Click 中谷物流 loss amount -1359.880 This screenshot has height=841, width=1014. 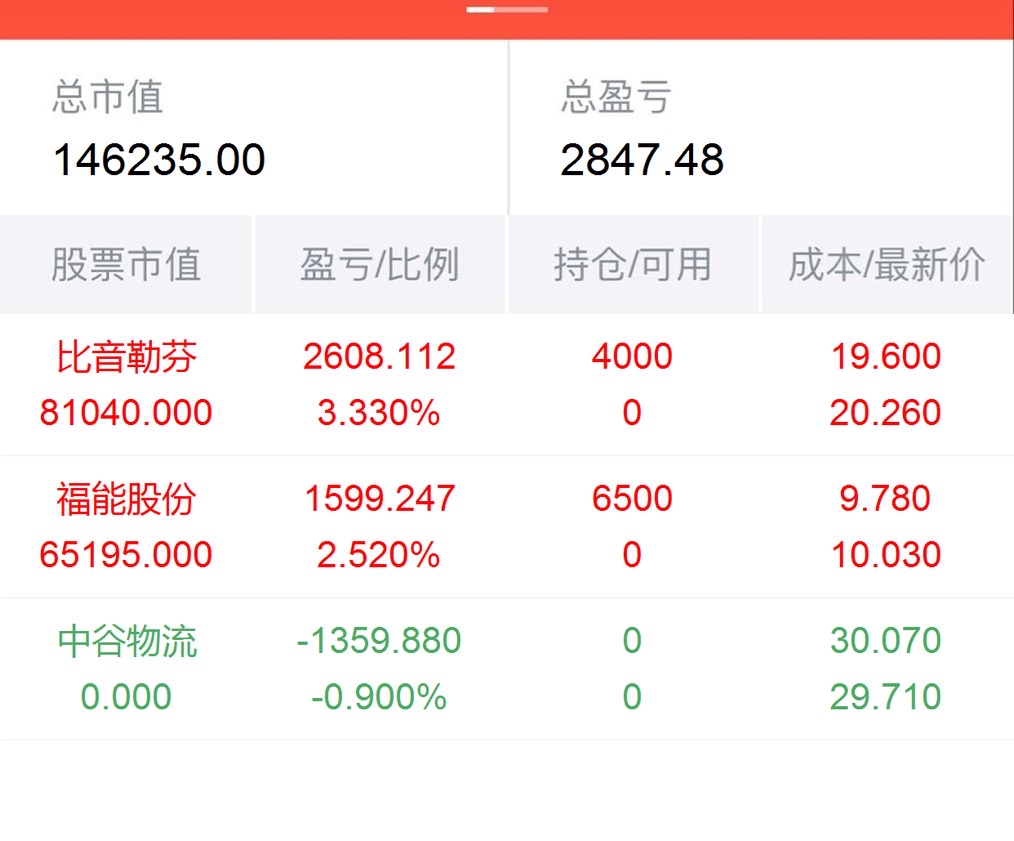tap(379, 641)
